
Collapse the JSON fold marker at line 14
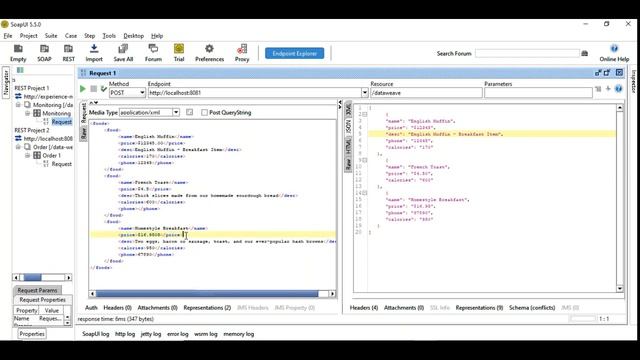(x=364, y=193)
